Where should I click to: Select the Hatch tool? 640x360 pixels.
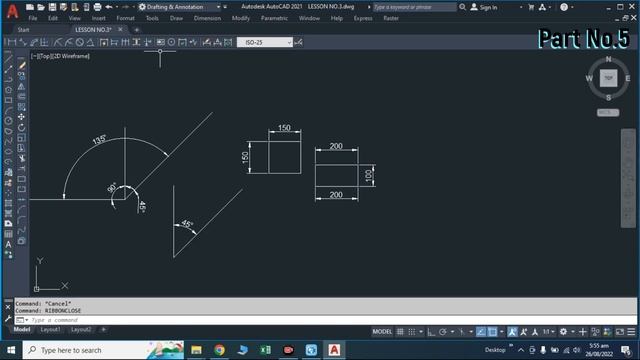click(x=8, y=203)
